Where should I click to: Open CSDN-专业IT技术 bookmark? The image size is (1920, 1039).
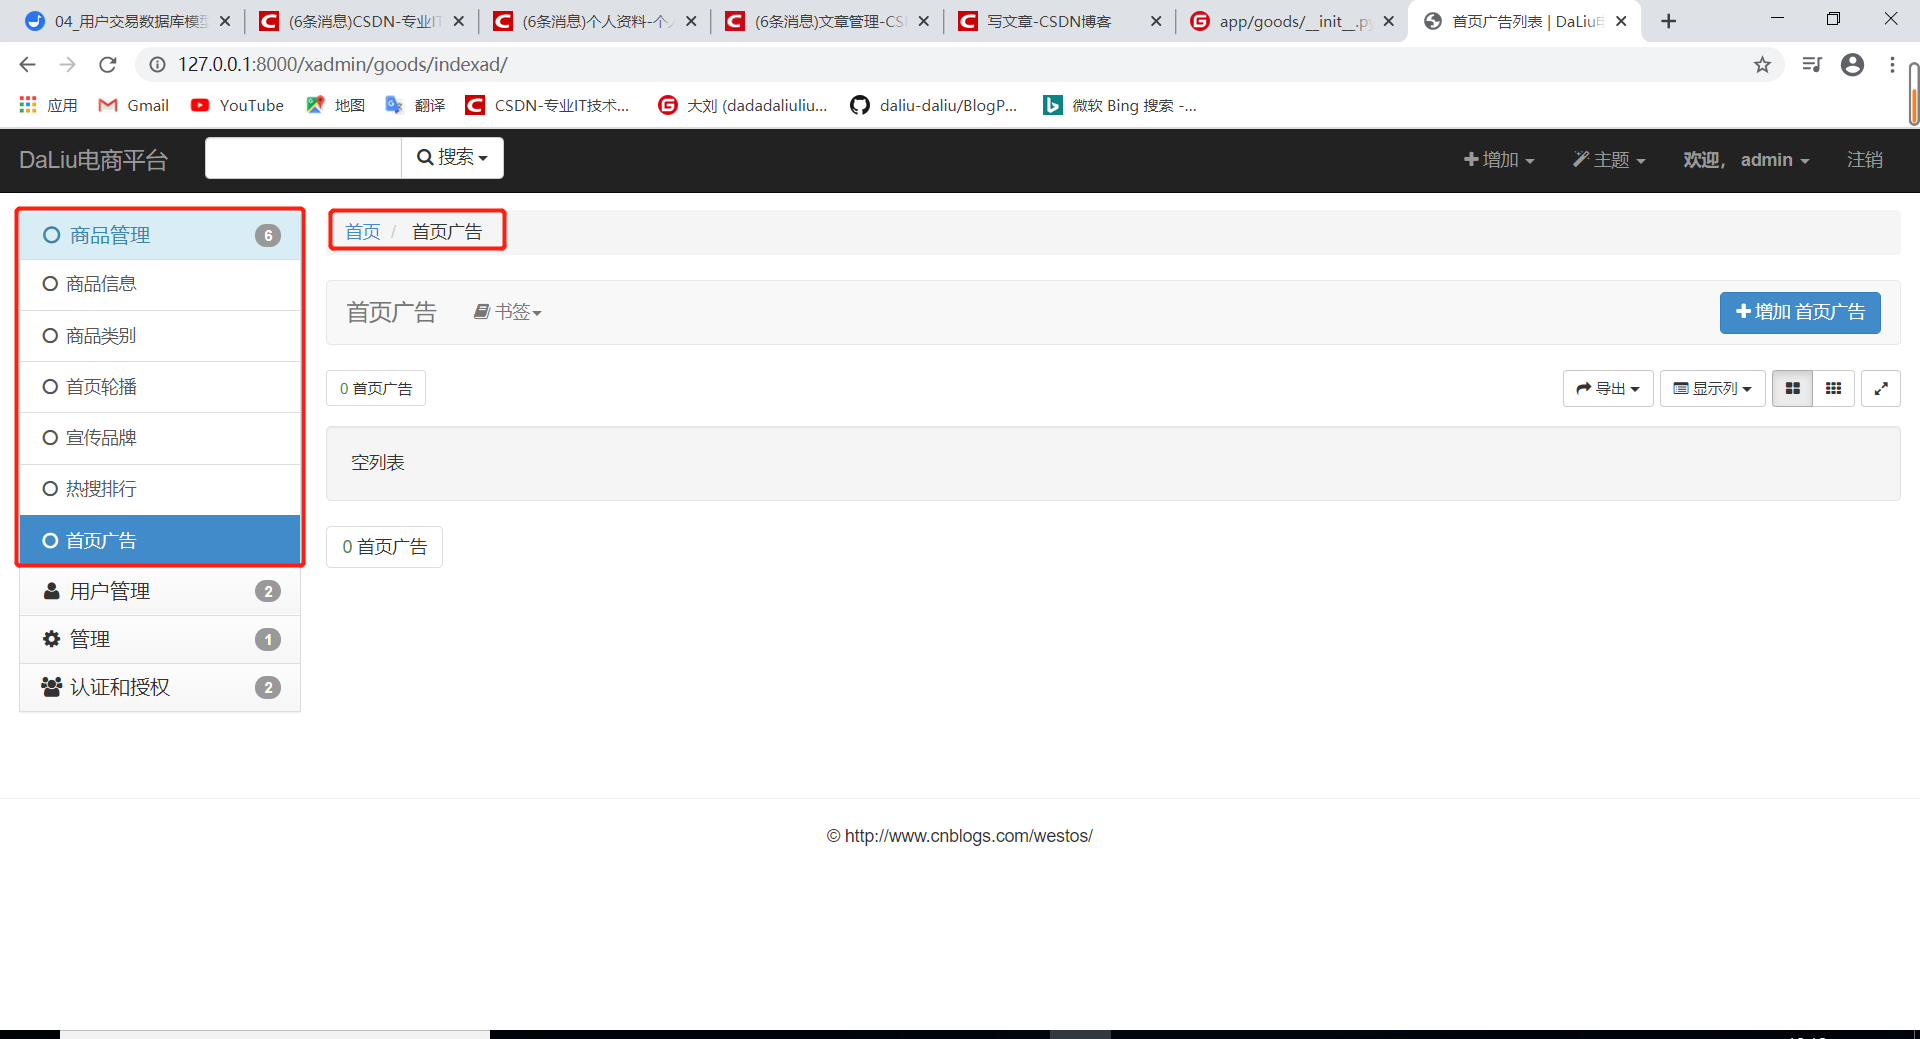(548, 105)
